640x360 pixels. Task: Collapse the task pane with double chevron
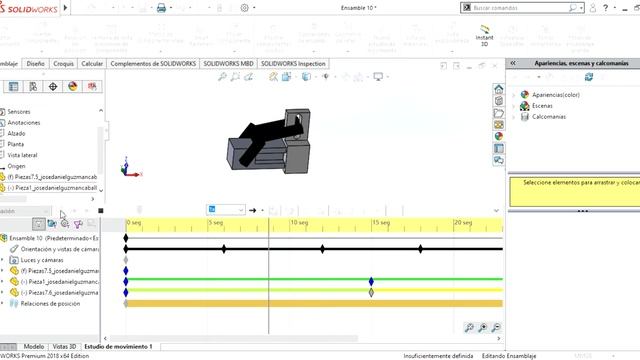pos(513,63)
